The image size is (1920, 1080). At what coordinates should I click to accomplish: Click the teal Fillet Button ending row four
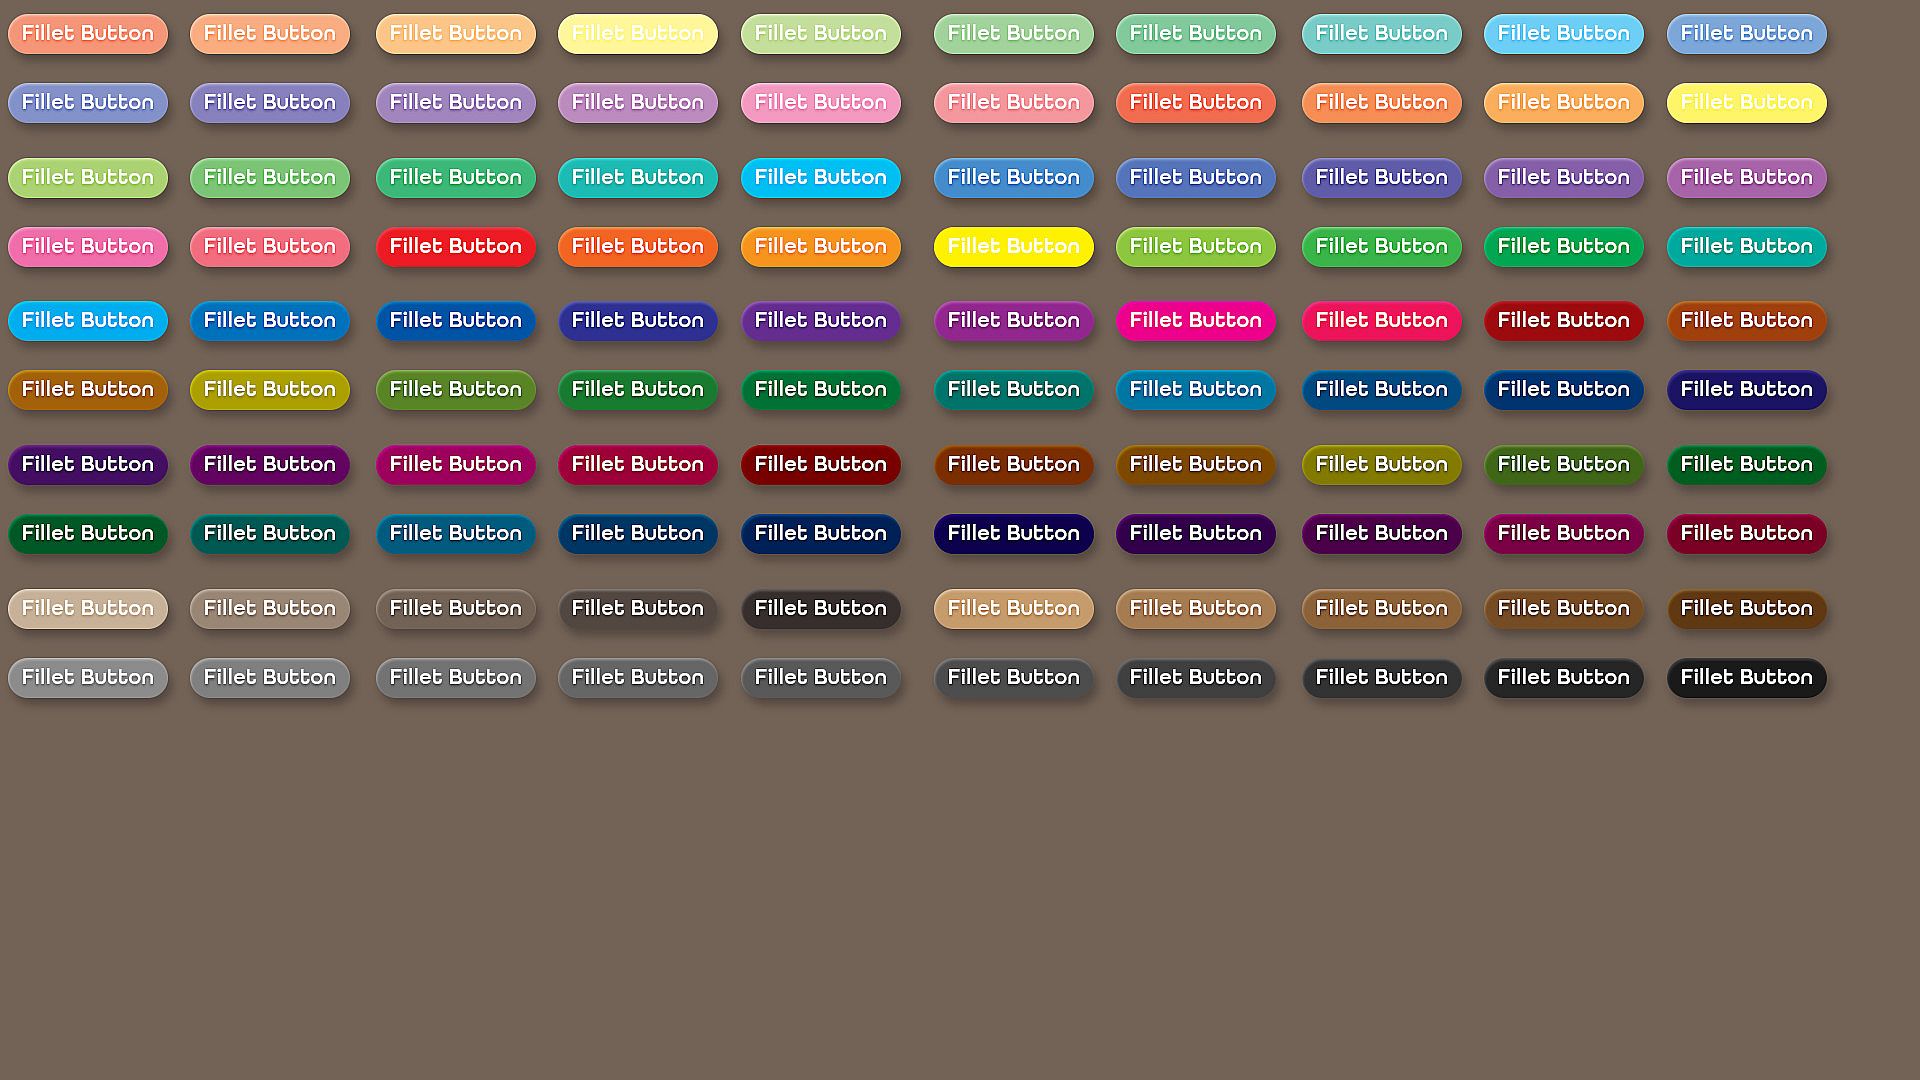tap(1746, 246)
